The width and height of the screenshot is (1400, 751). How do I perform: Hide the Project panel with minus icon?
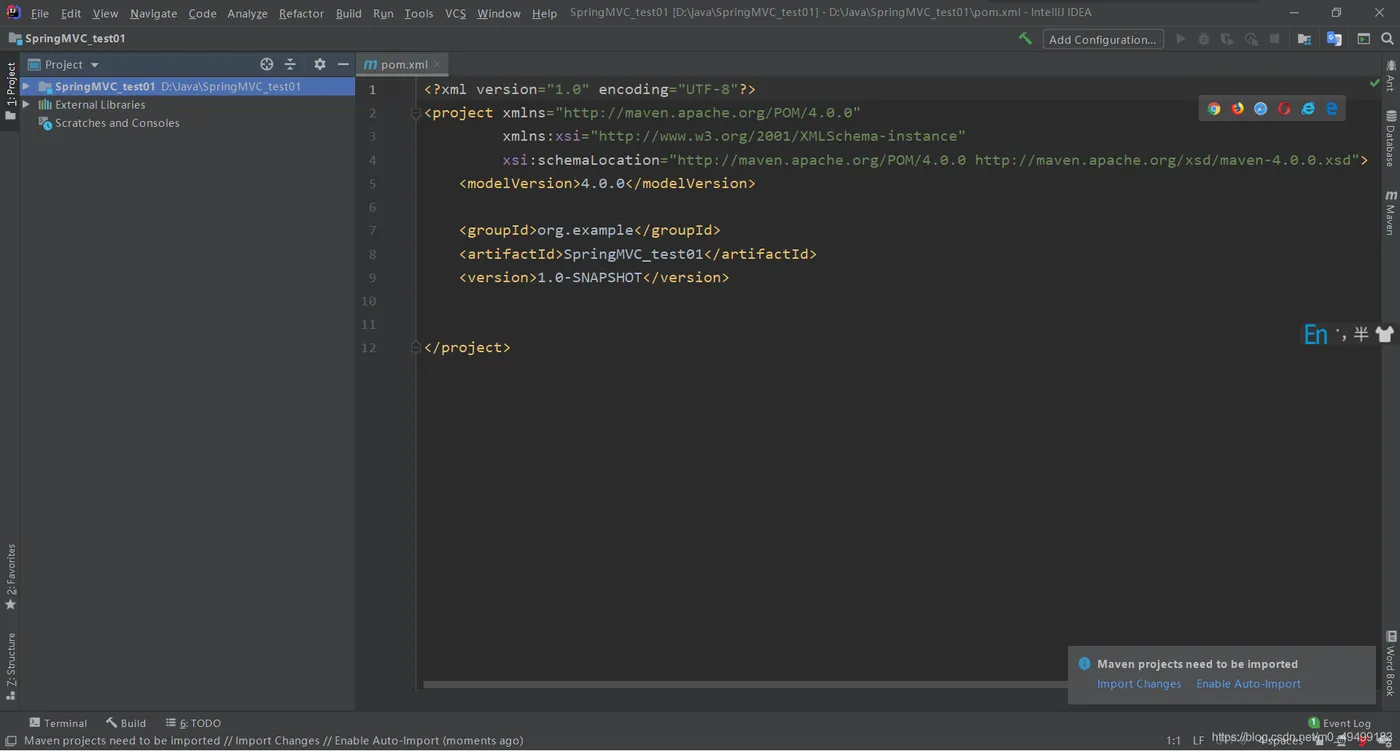[x=343, y=64]
